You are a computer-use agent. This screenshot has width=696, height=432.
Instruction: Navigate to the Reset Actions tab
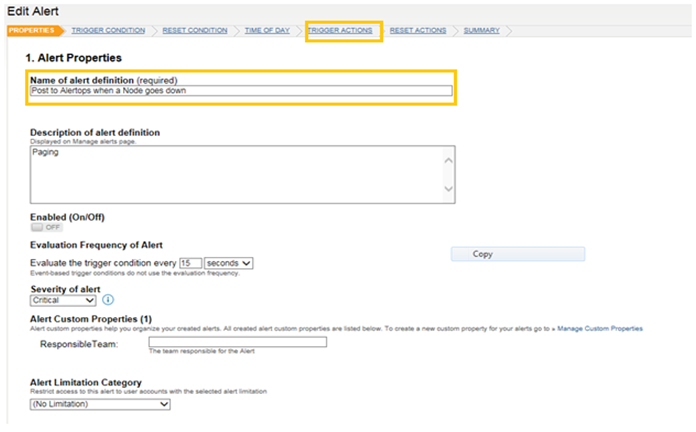point(417,31)
